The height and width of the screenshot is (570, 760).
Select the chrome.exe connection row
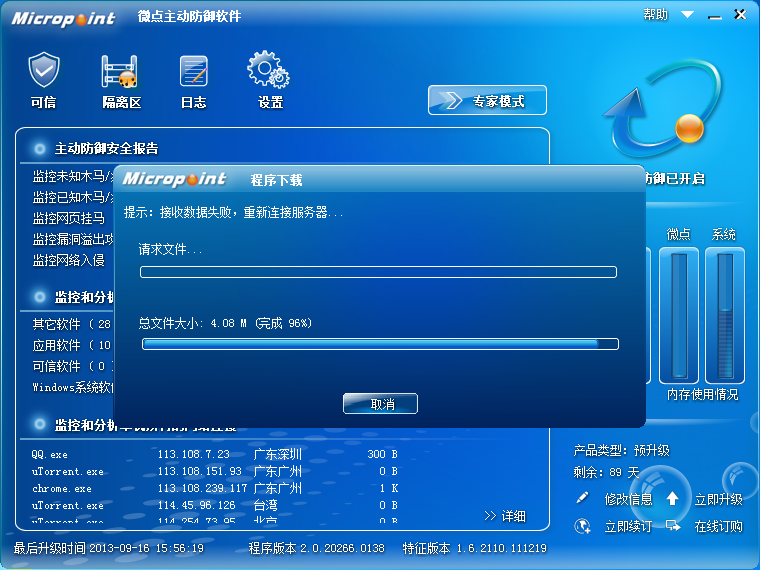pos(214,488)
